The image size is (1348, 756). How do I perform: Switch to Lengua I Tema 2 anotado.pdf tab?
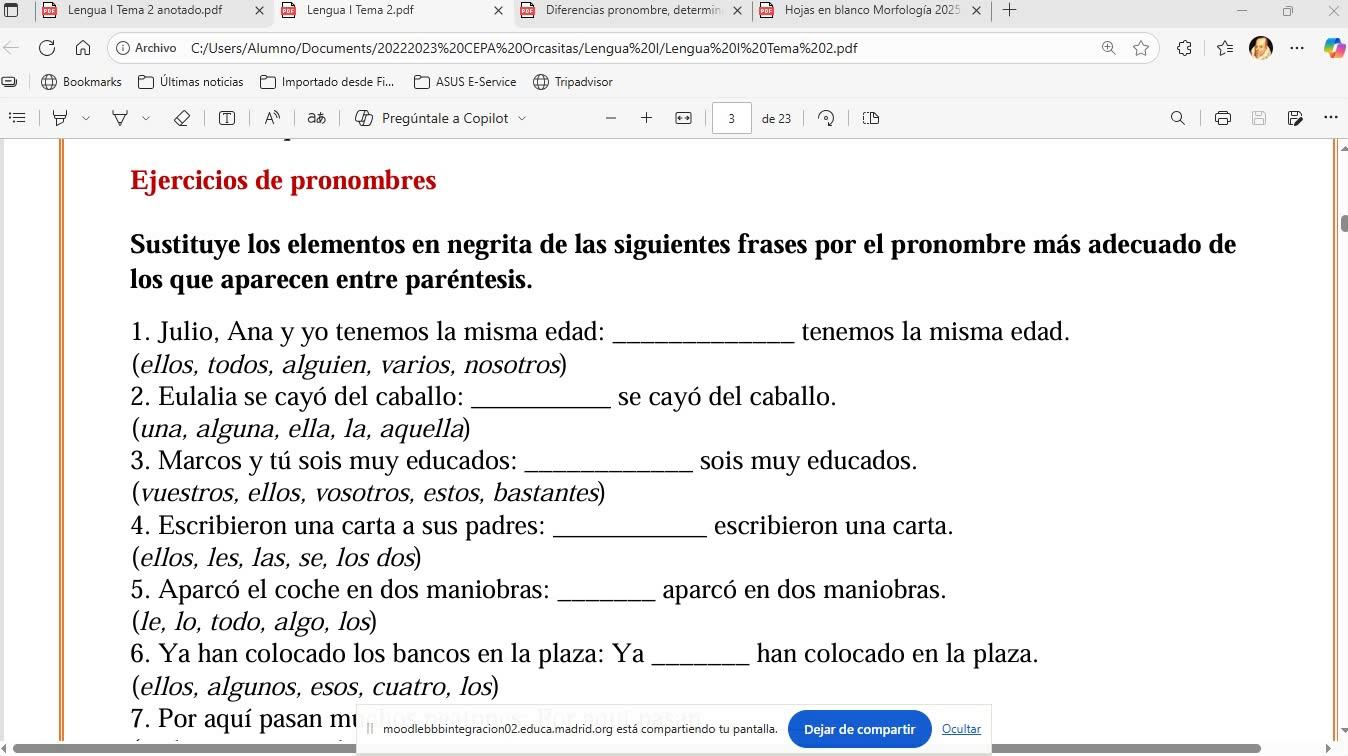pos(145,10)
